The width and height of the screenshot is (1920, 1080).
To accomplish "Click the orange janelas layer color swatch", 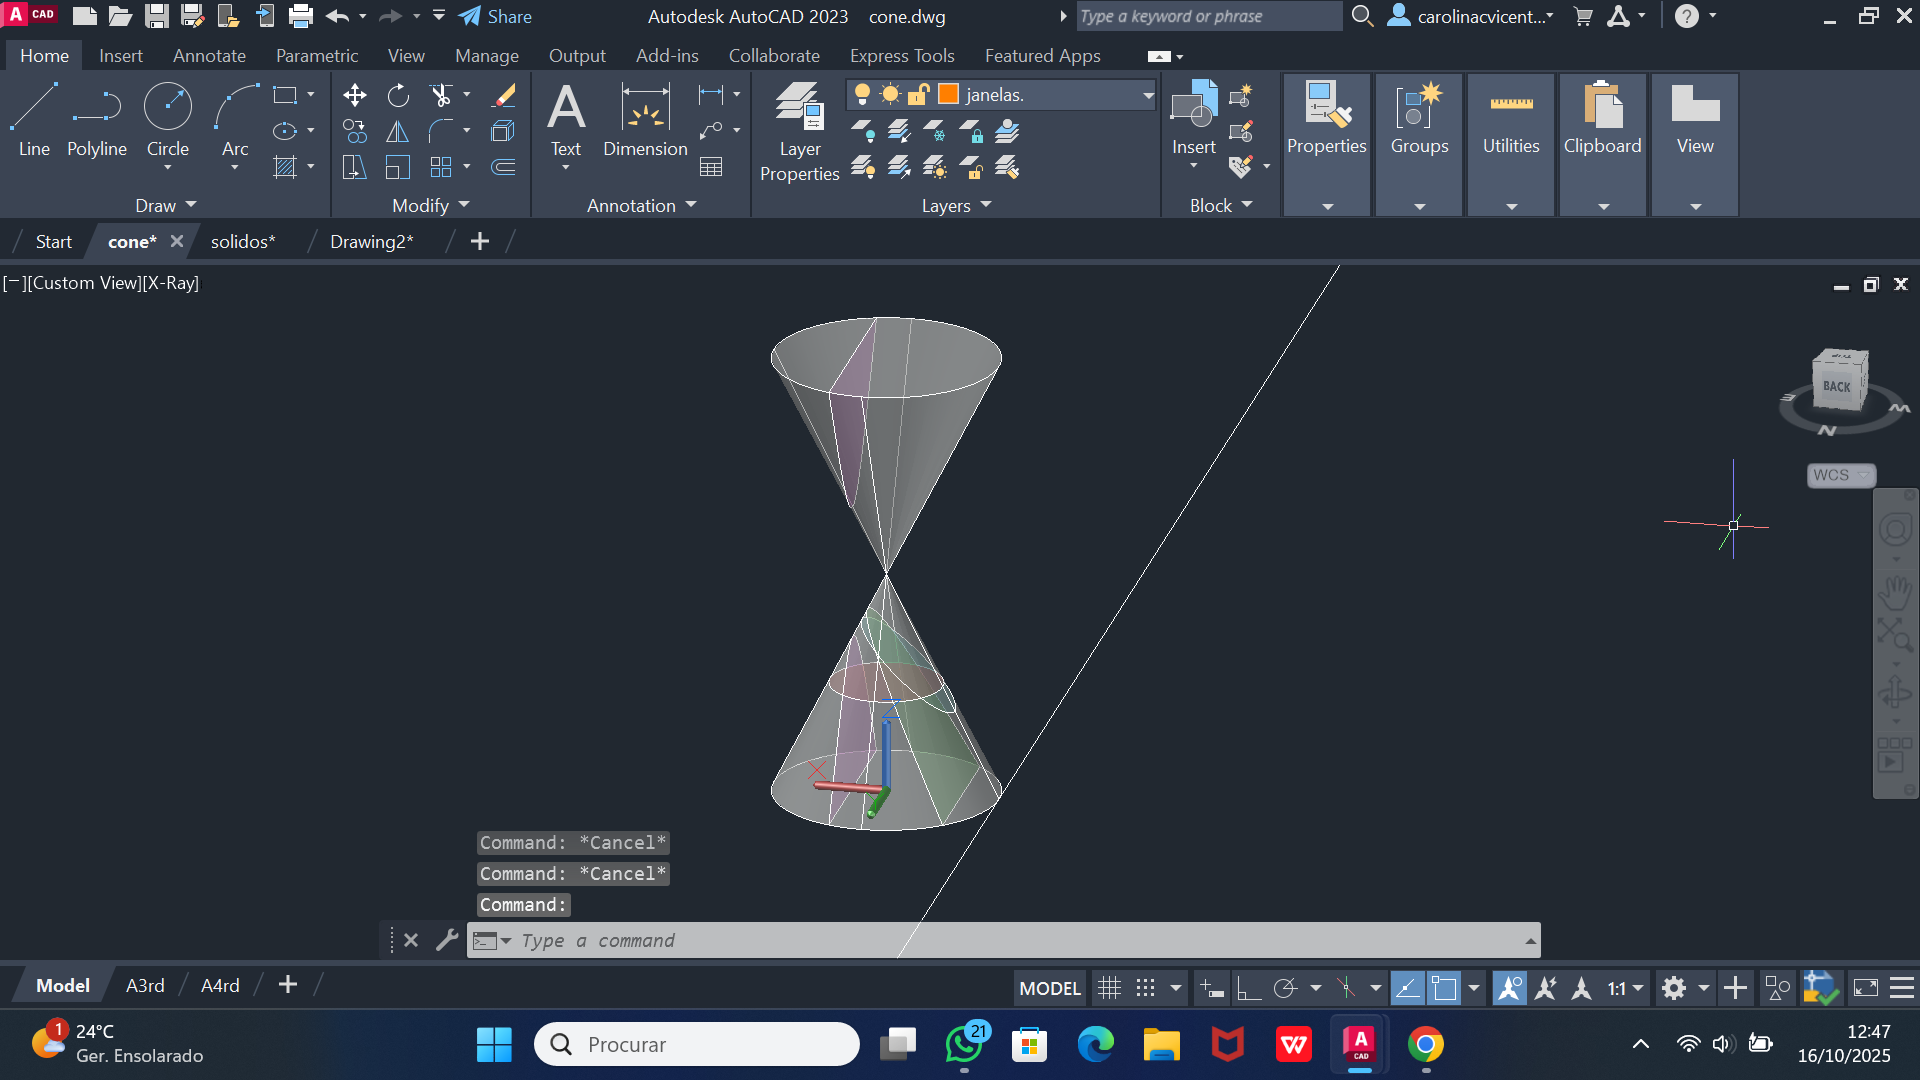I will [x=948, y=94].
